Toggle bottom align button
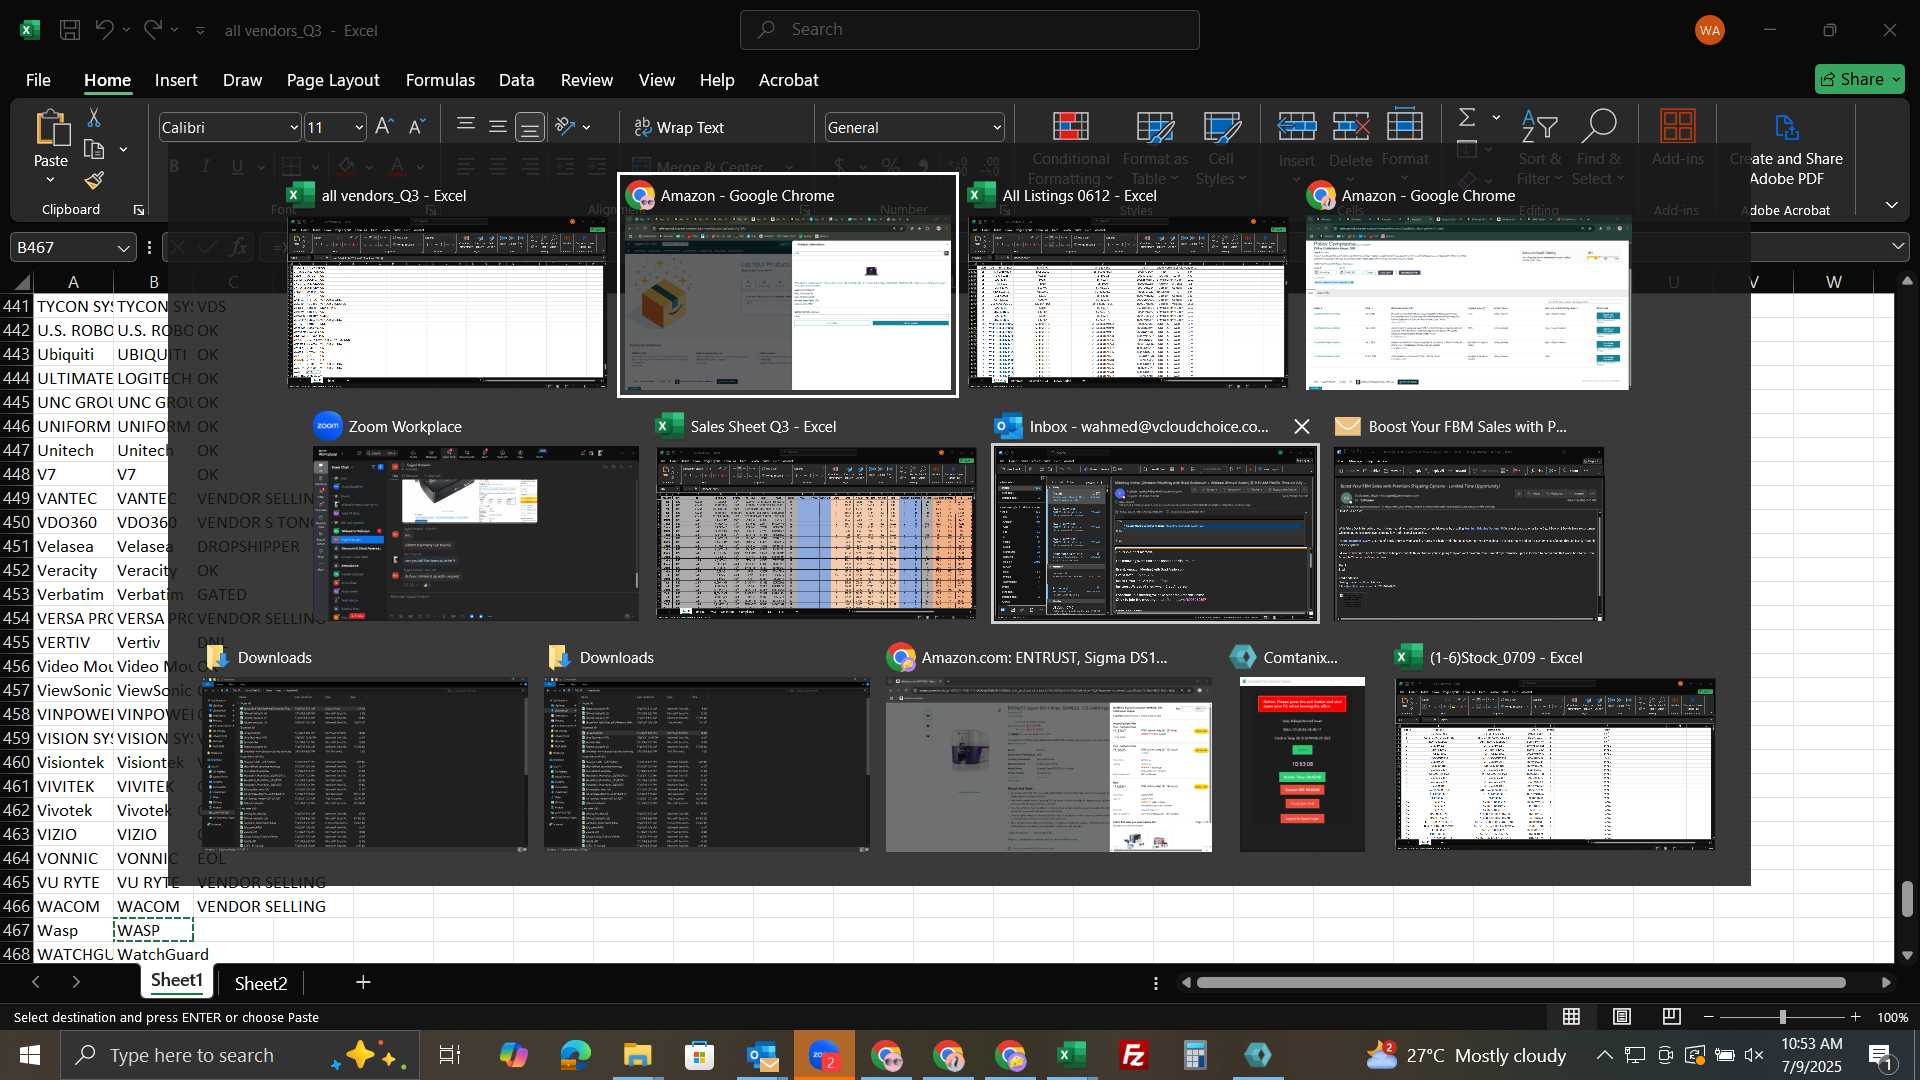This screenshot has width=1920, height=1080. (x=530, y=127)
